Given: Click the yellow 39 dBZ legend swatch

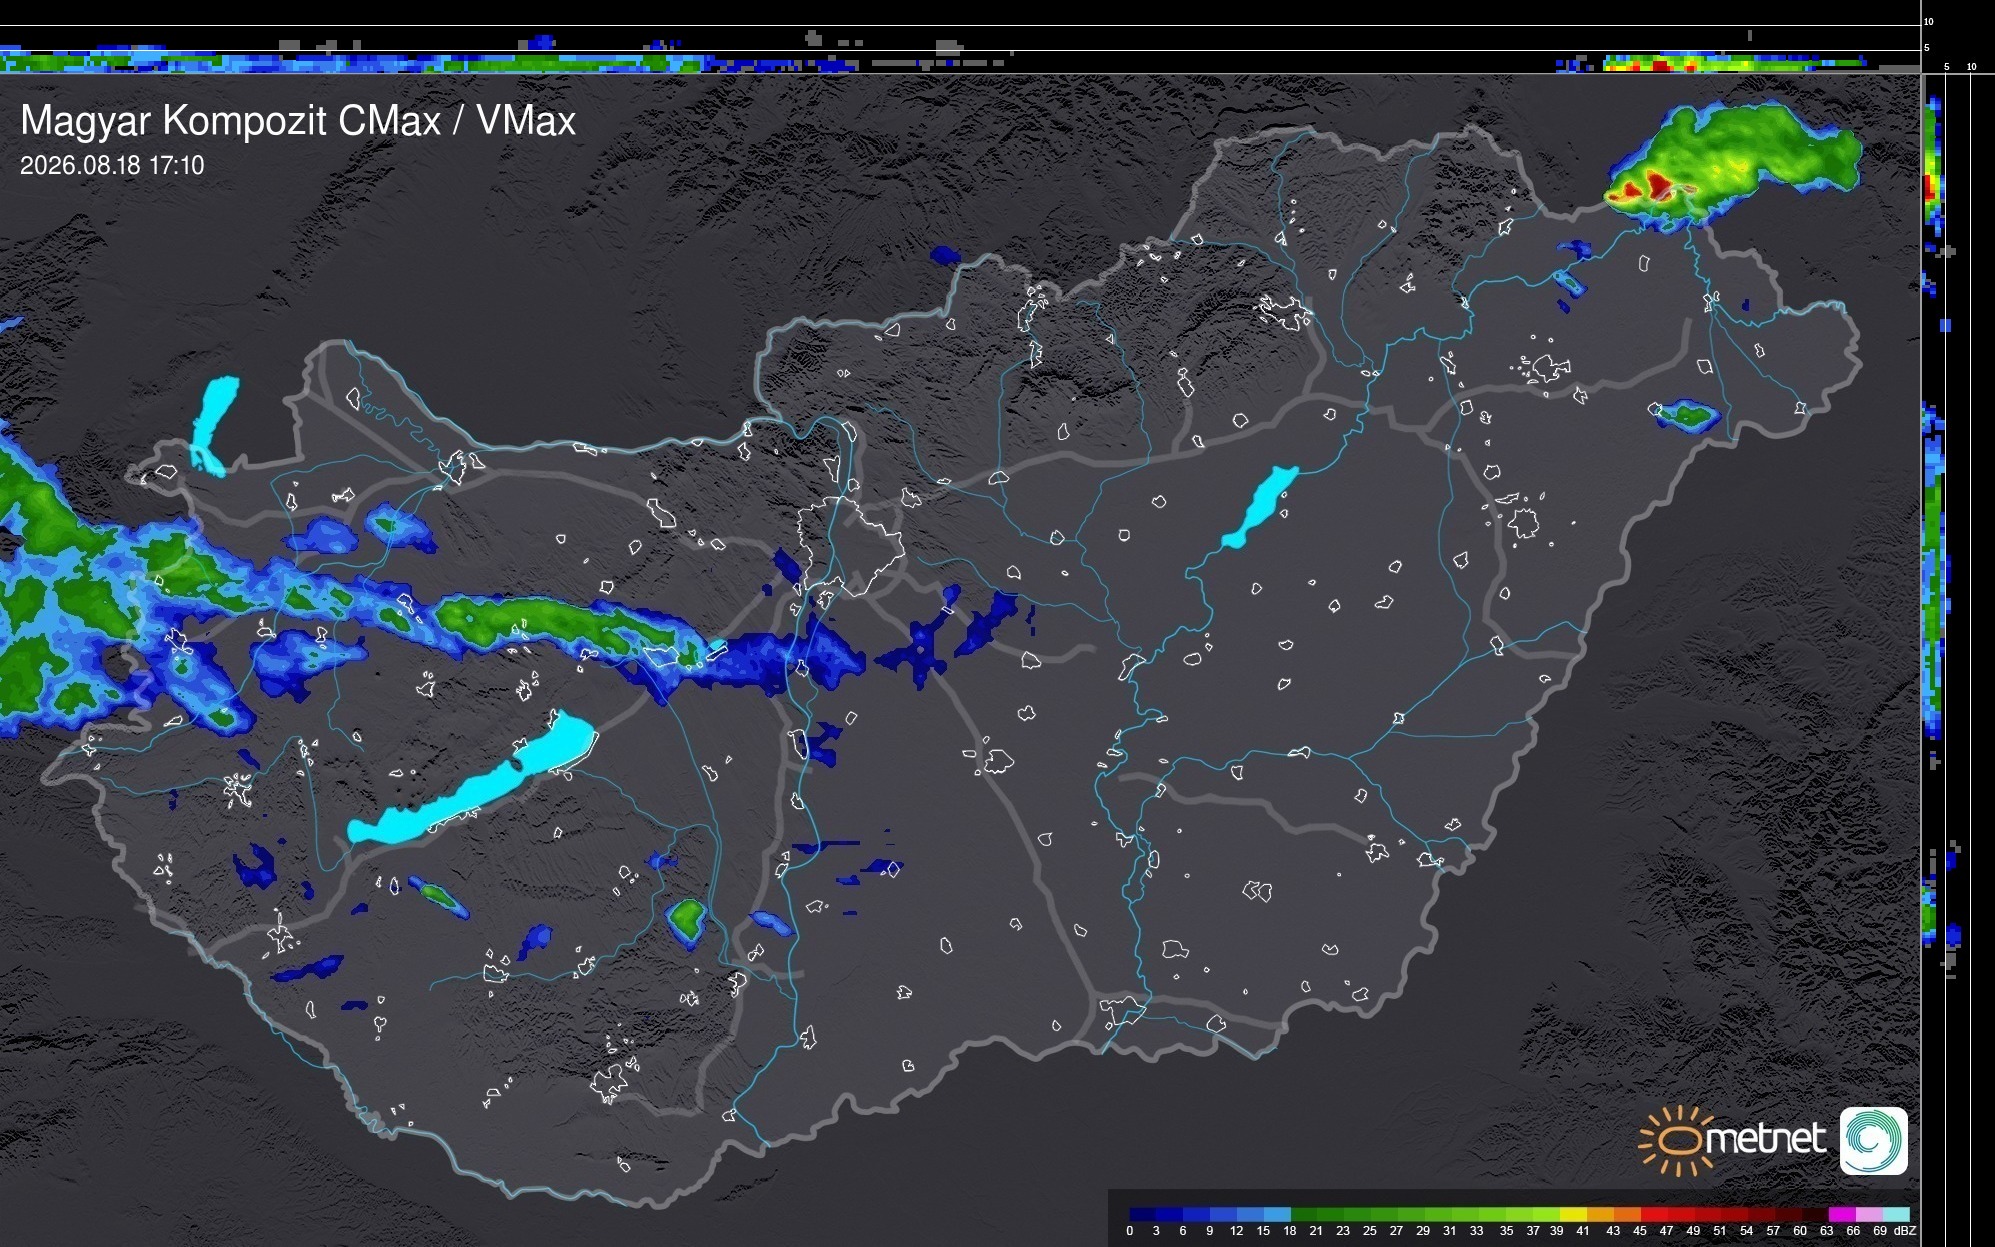Looking at the screenshot, I should [x=1573, y=1214].
